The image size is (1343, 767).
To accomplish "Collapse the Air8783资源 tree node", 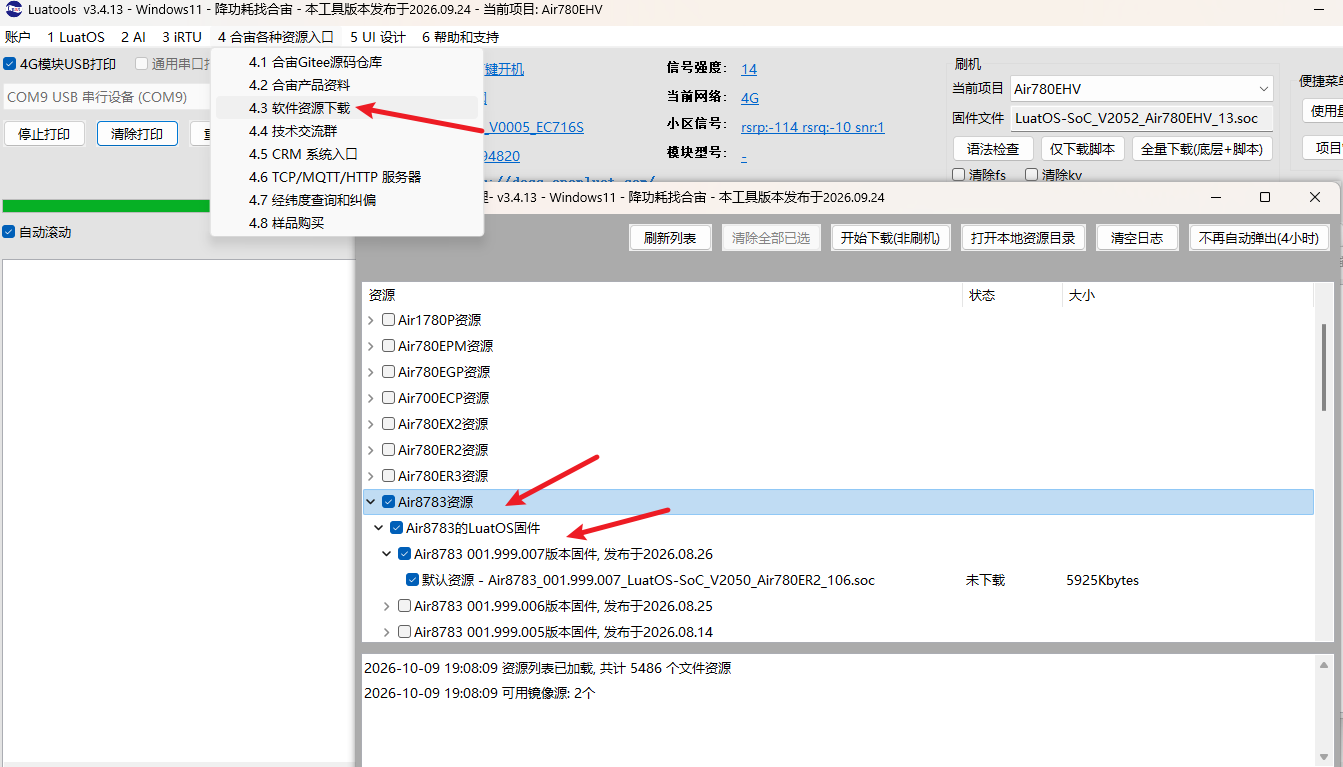I will (371, 502).
